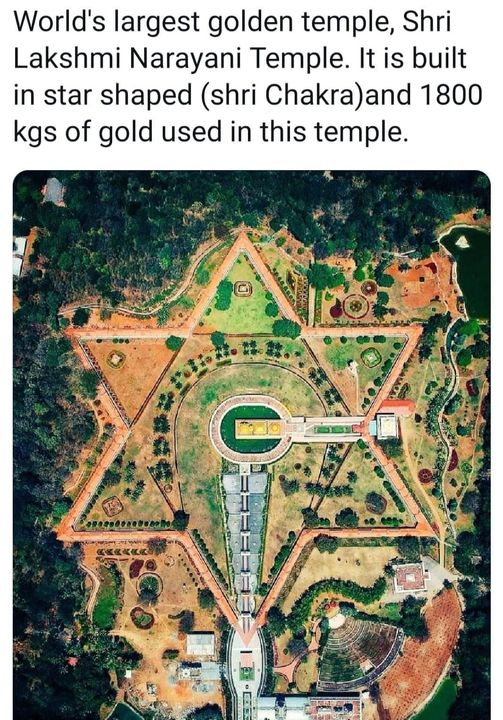
Task: Open the star-shaped temple aerial photo
Action: pos(251,445)
